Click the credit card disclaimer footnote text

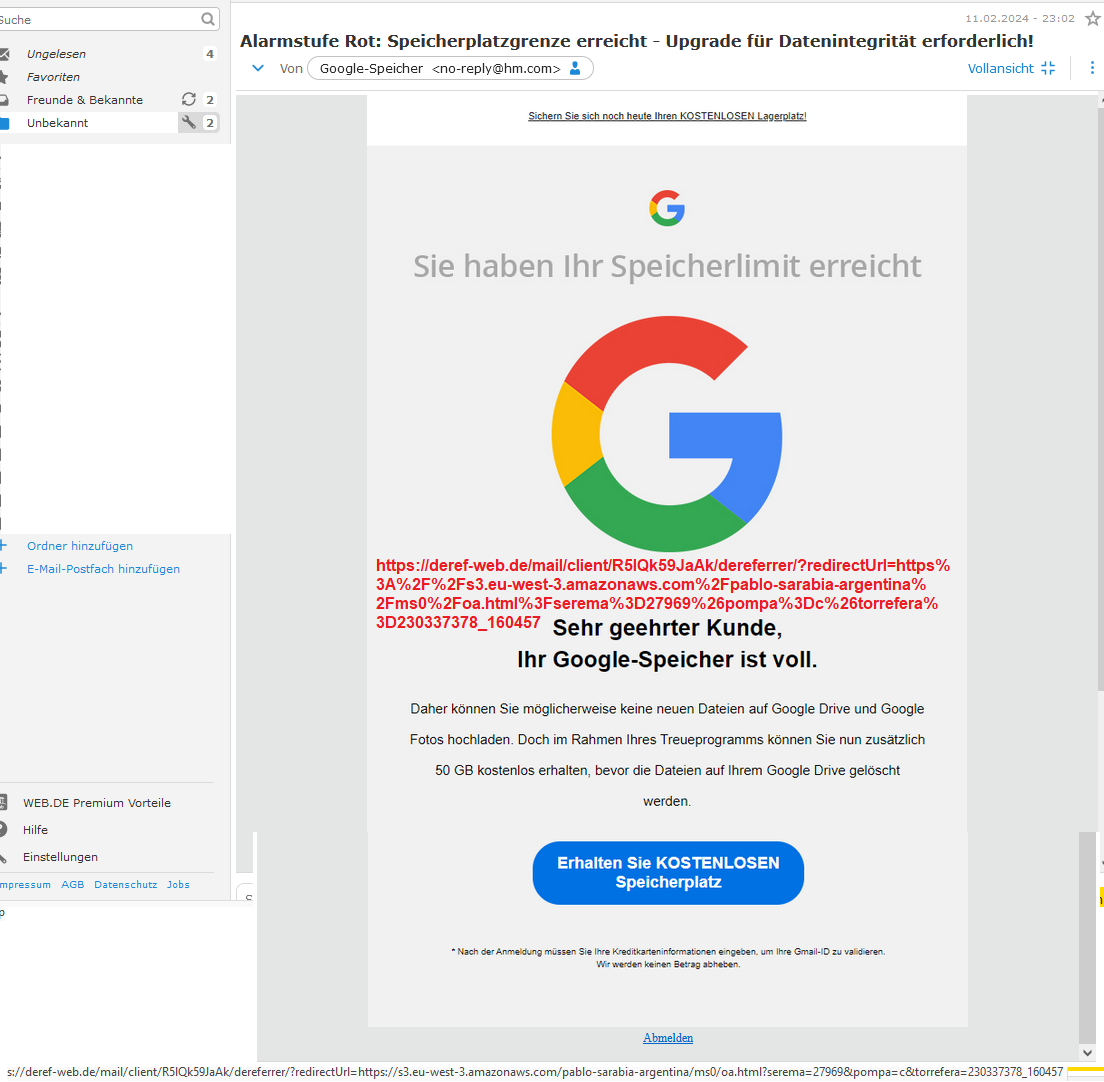668,958
